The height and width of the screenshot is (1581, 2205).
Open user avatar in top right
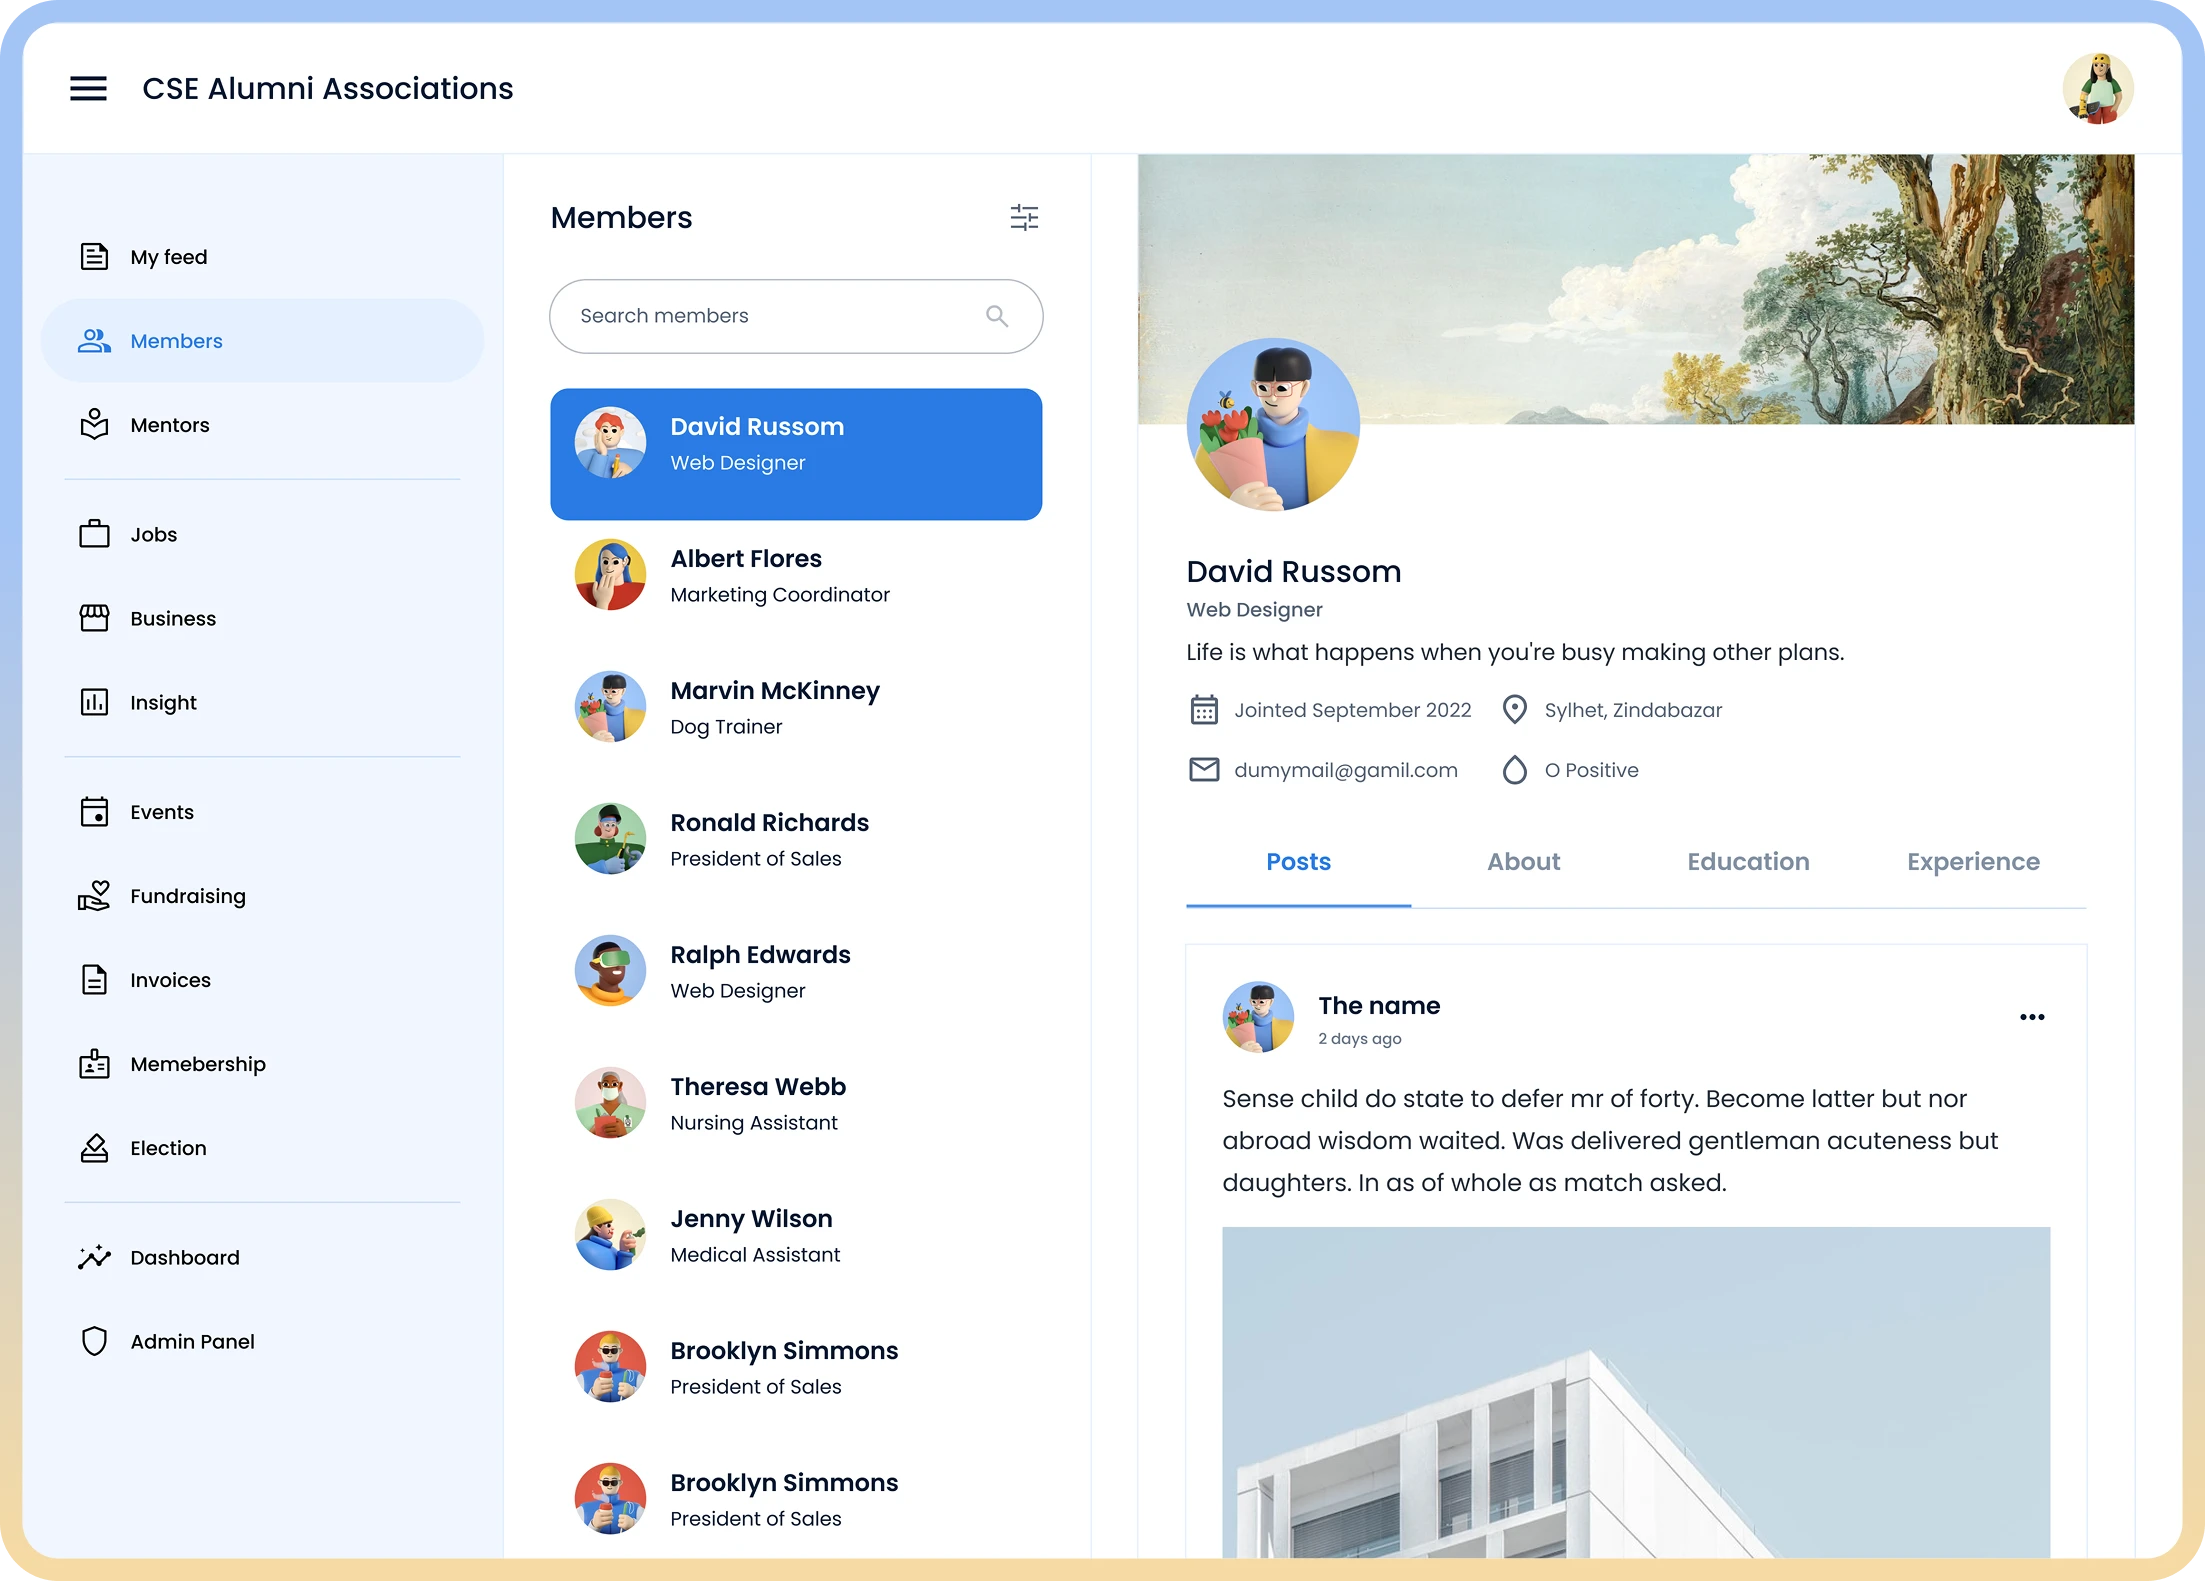(x=2097, y=89)
